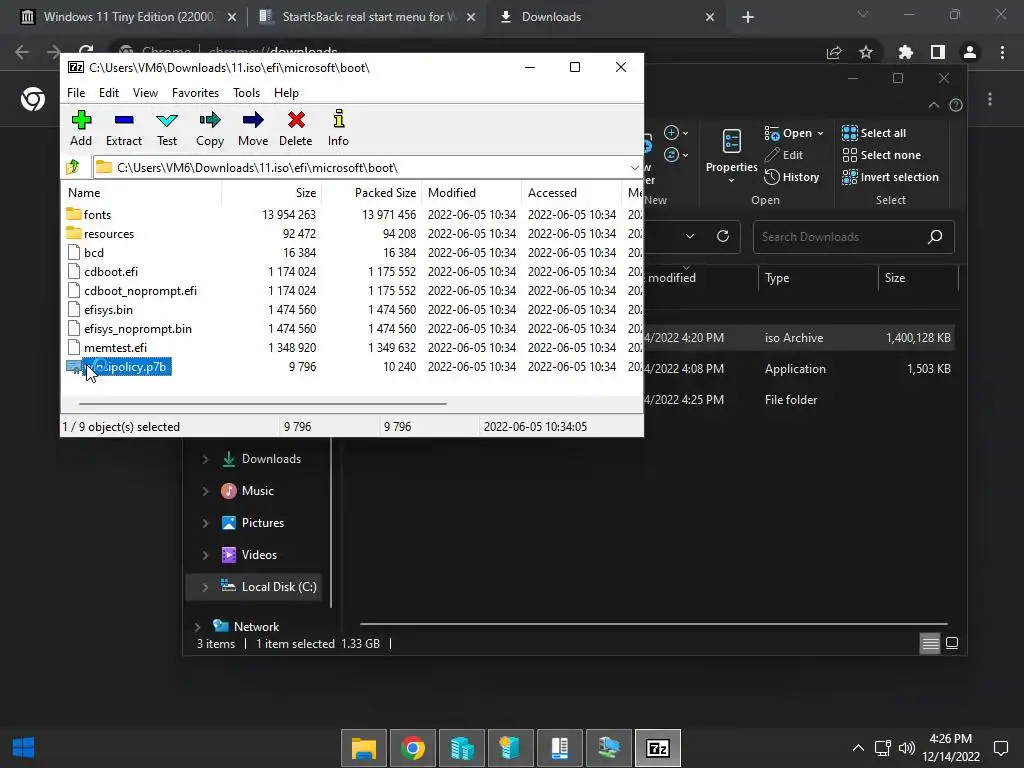
Task: Expand Downloads in Explorer navigation tree
Action: pos(205,459)
